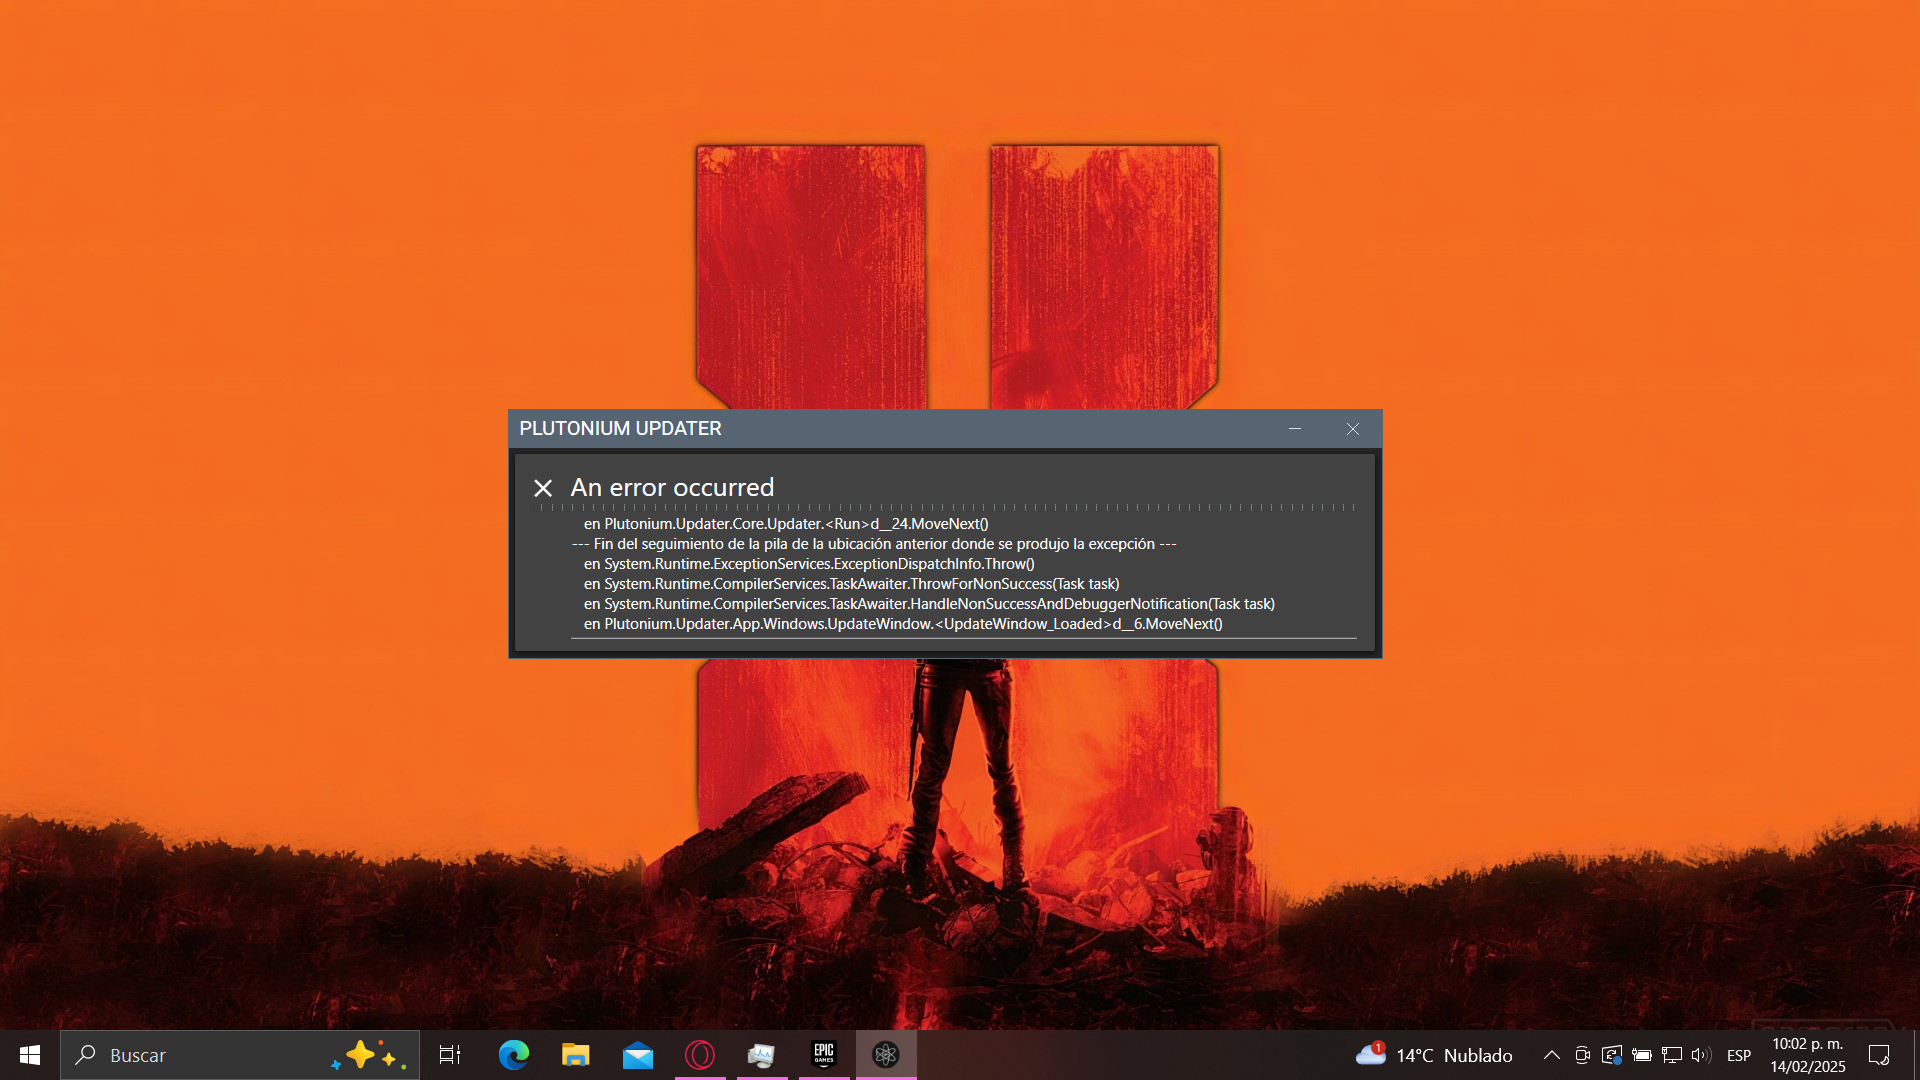Select the Plutonium atom icon on the taskbar
1920x1080 pixels.
click(886, 1055)
